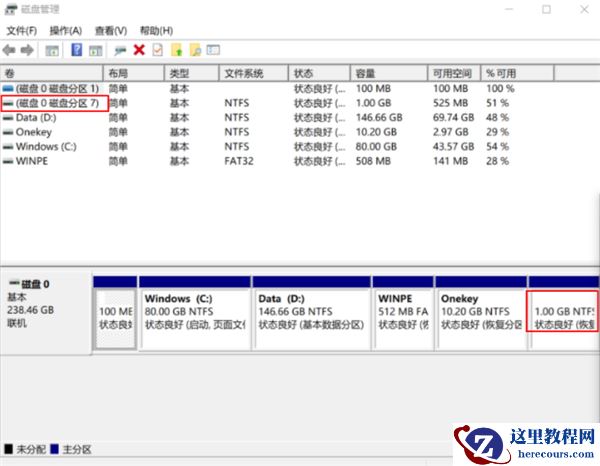
Task: Sort by the 文件系统 column header
Action: pos(254,73)
